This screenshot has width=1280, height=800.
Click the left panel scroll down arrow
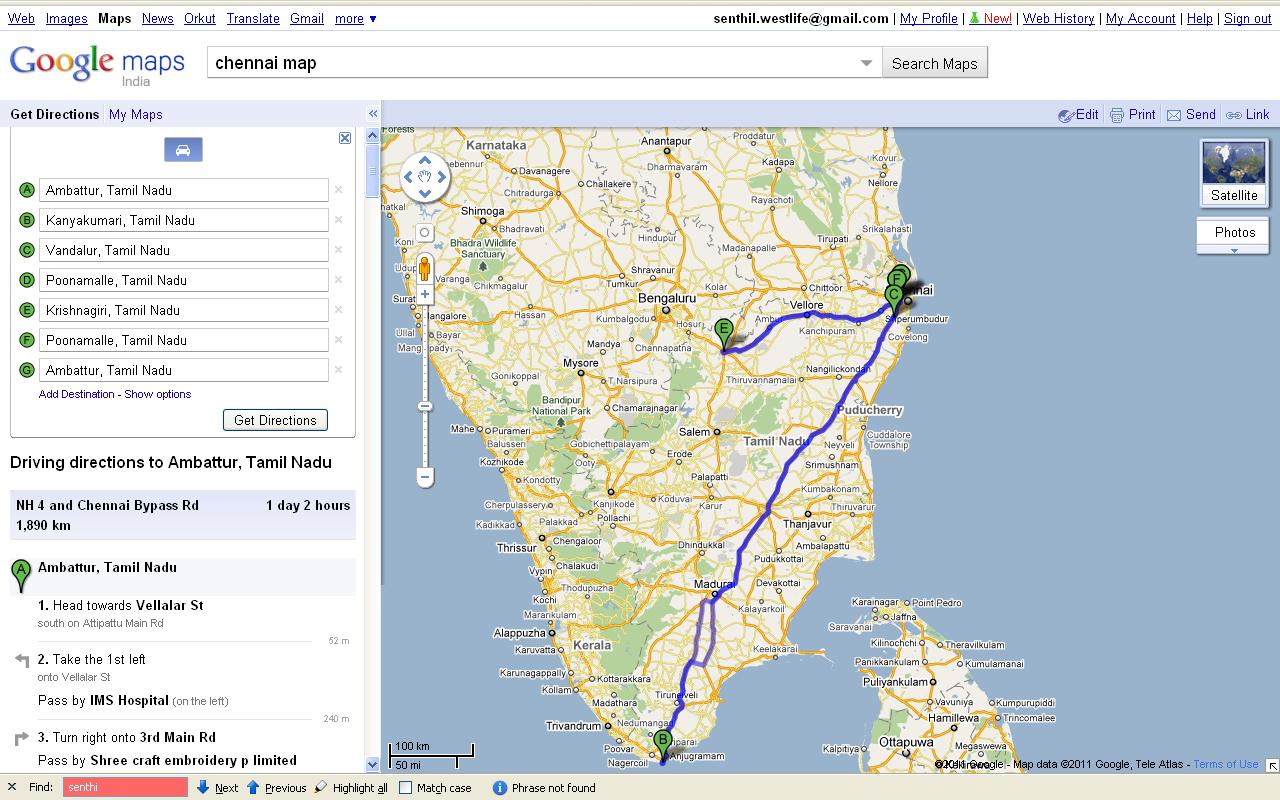pyautogui.click(x=373, y=764)
